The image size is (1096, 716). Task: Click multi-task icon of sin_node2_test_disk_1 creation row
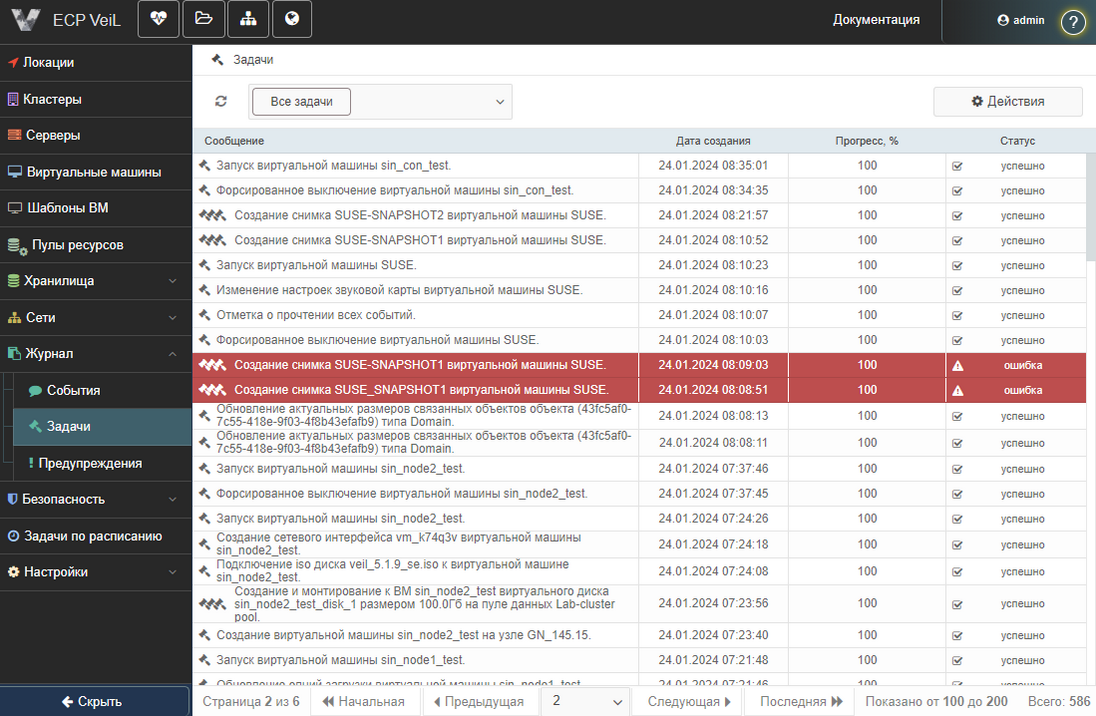pyautogui.click(x=212, y=603)
